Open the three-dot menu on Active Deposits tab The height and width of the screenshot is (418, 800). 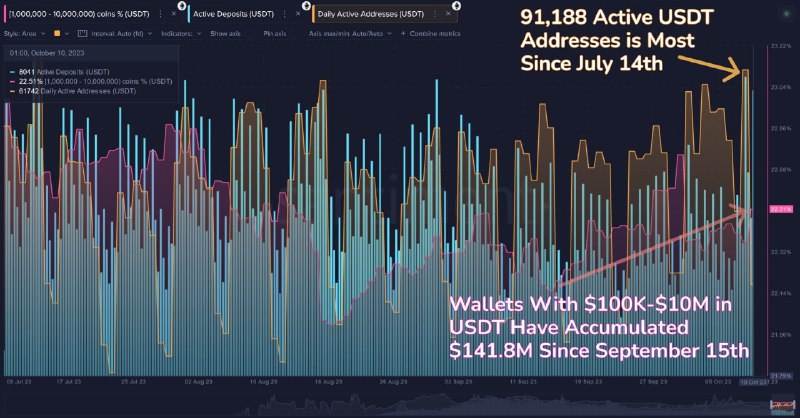[x=285, y=14]
